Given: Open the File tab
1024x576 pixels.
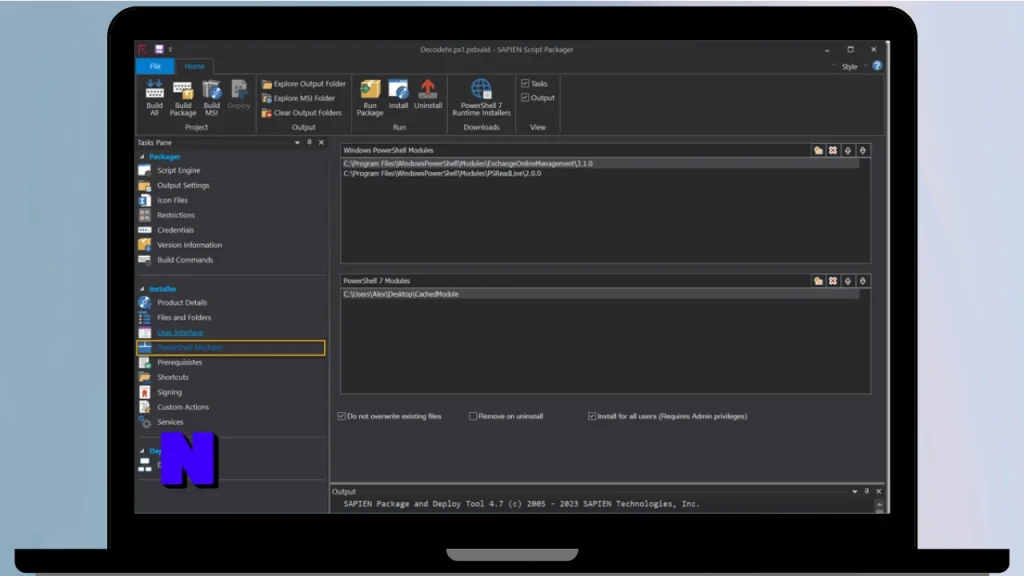Looking at the screenshot, I should tap(155, 66).
